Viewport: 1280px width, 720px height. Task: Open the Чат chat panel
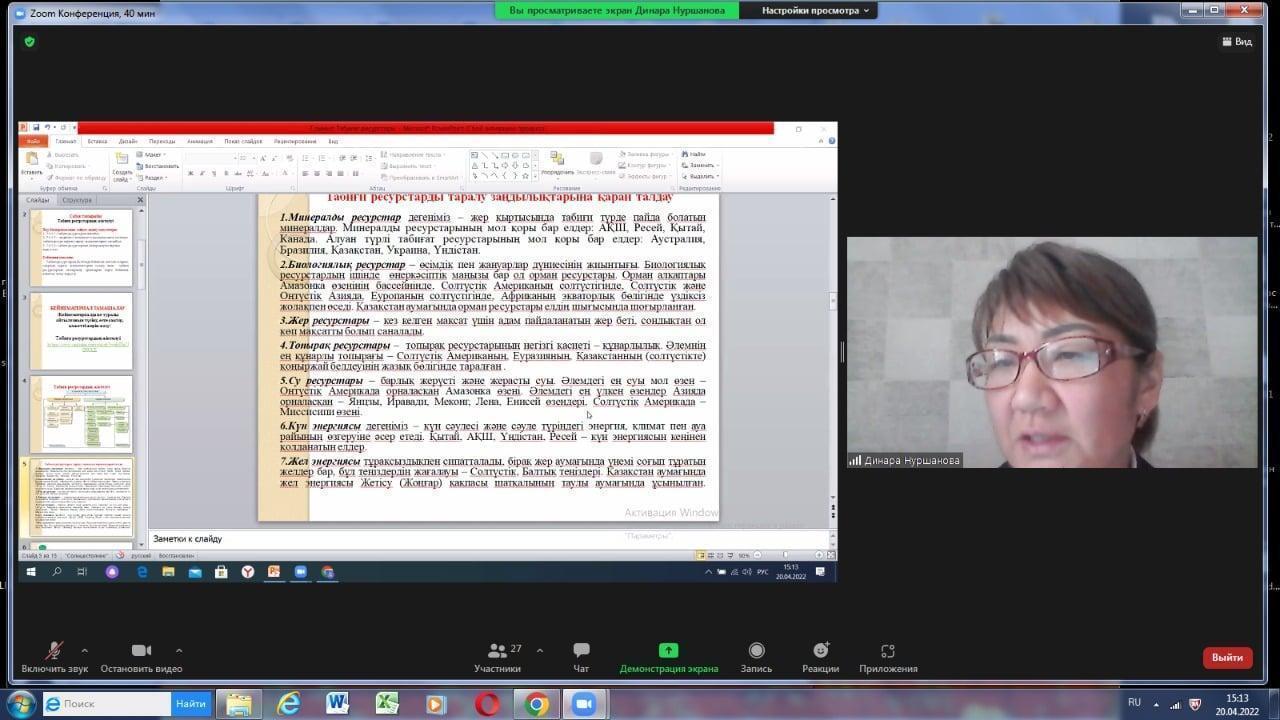click(x=581, y=656)
